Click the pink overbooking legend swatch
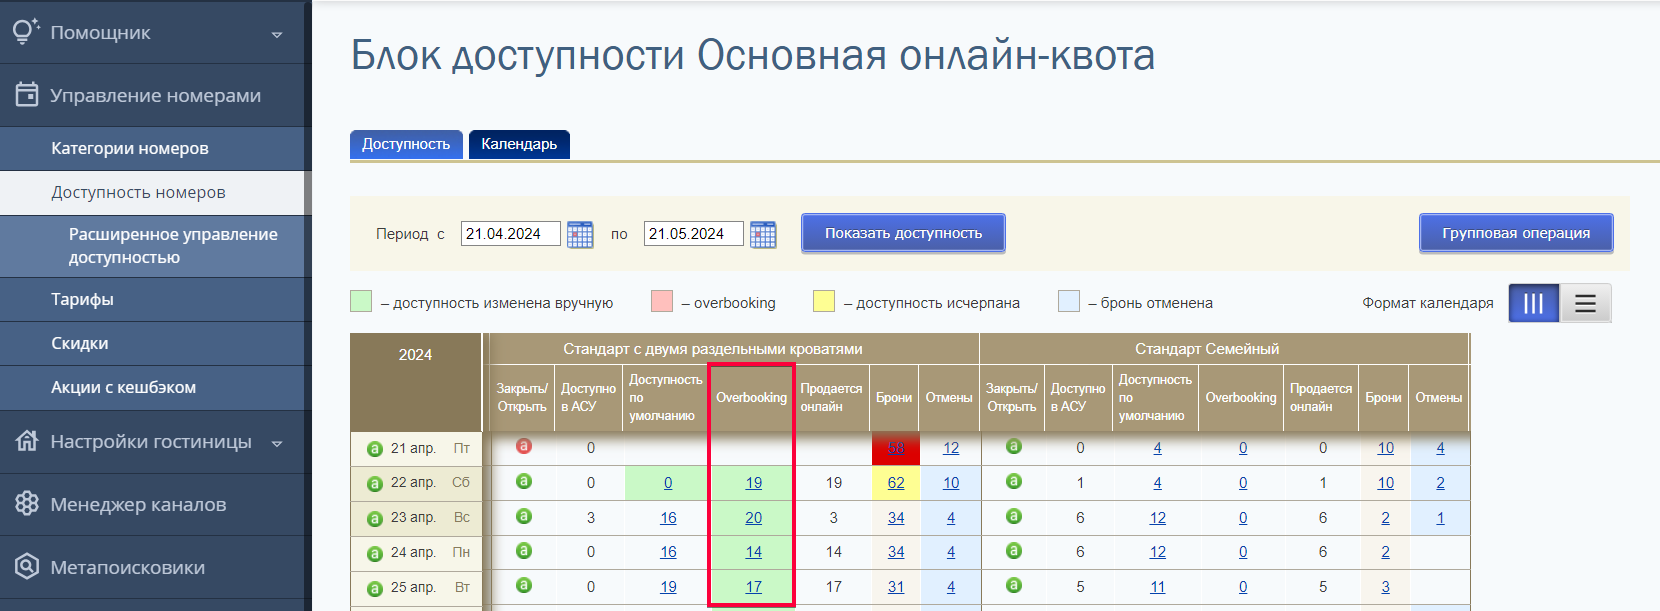The image size is (1660, 611). click(662, 301)
